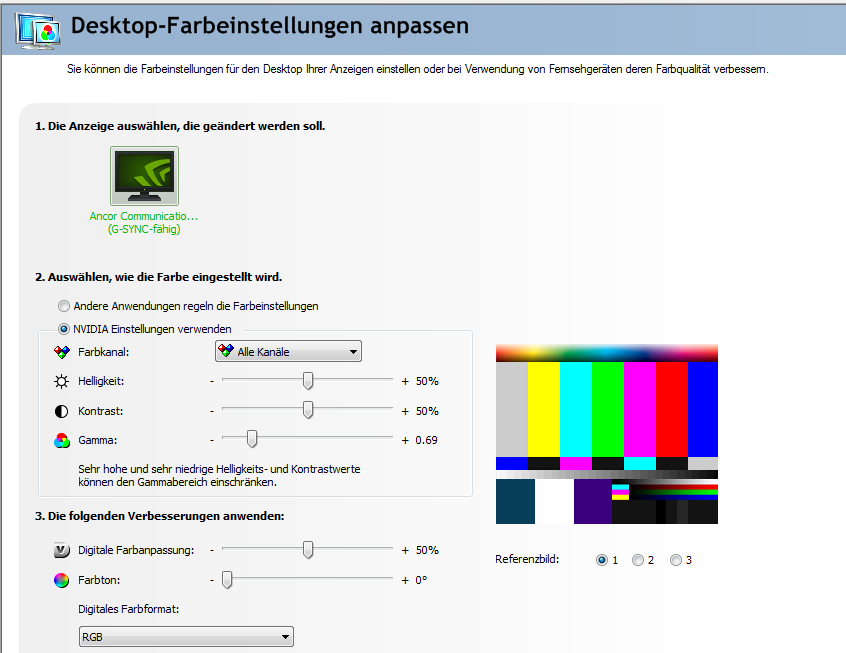The image size is (846, 653).
Task: Choose Referenzbild option 1
Action: pyautogui.click(x=602, y=560)
